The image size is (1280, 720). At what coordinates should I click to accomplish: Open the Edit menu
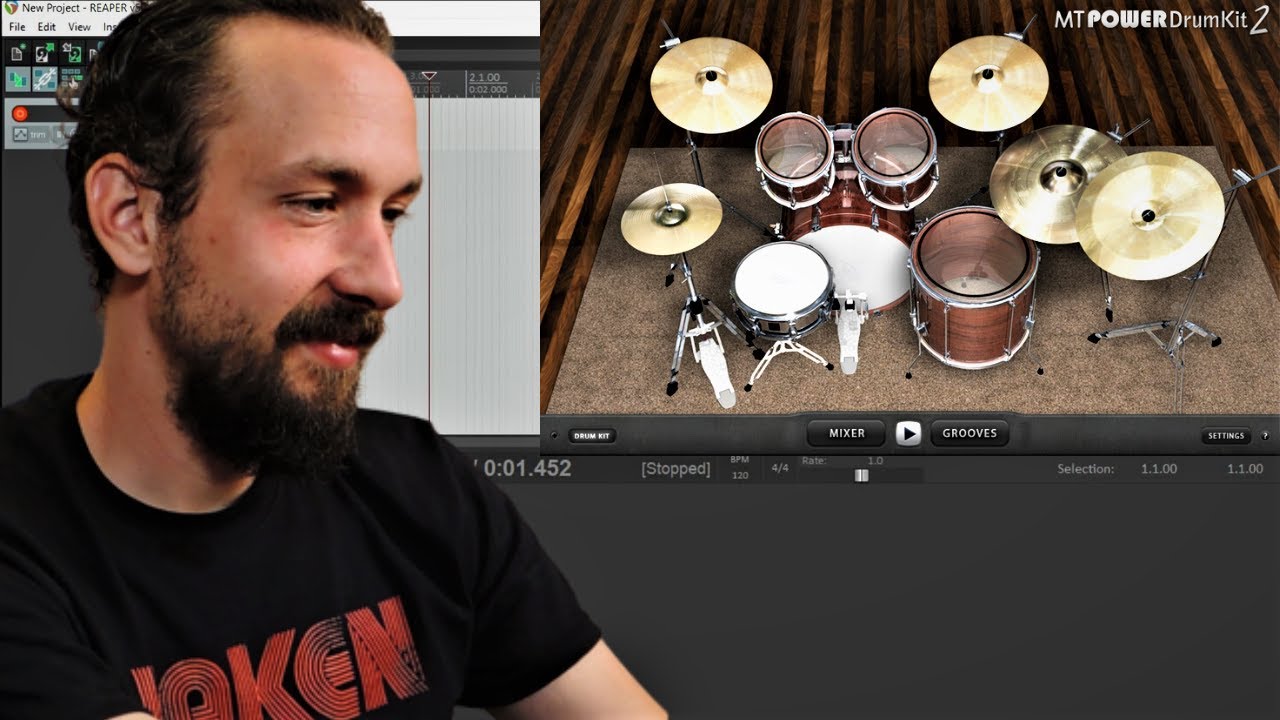[47, 27]
